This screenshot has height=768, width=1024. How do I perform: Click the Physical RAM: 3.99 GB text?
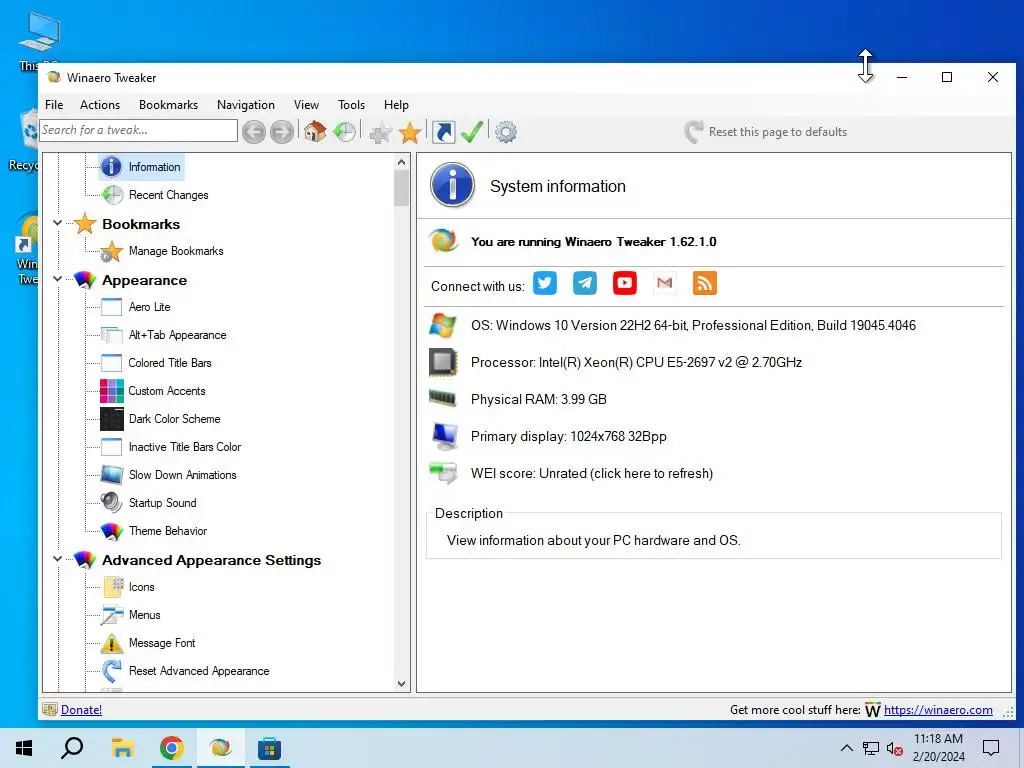pyautogui.click(x=539, y=399)
